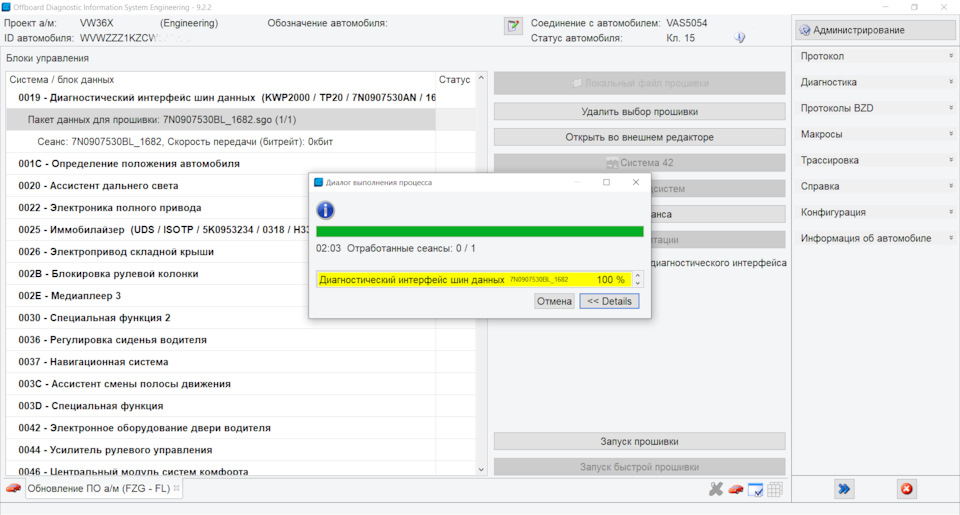Click the << Details button
Viewport: 960px width, 515px height.
point(609,301)
